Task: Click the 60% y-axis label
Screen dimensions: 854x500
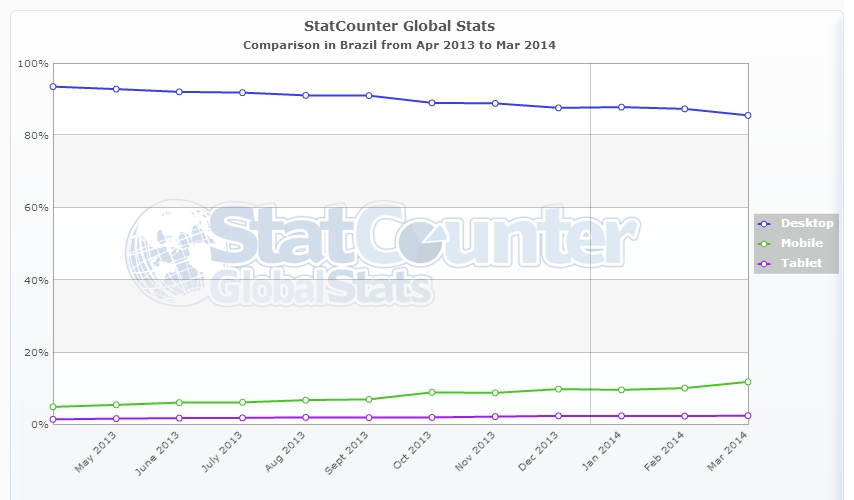Action: [32, 208]
